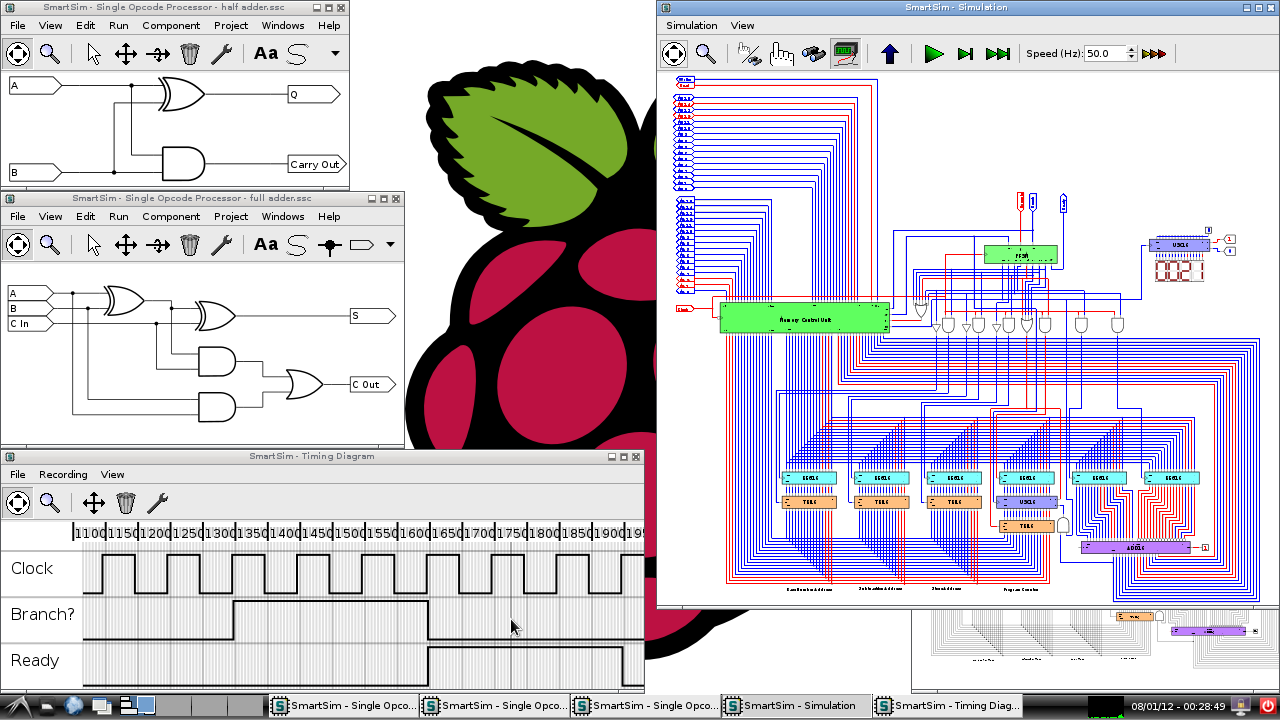This screenshot has width=1280, height=720.
Task: Click the Branch? signal label
Action: [x=43, y=614]
